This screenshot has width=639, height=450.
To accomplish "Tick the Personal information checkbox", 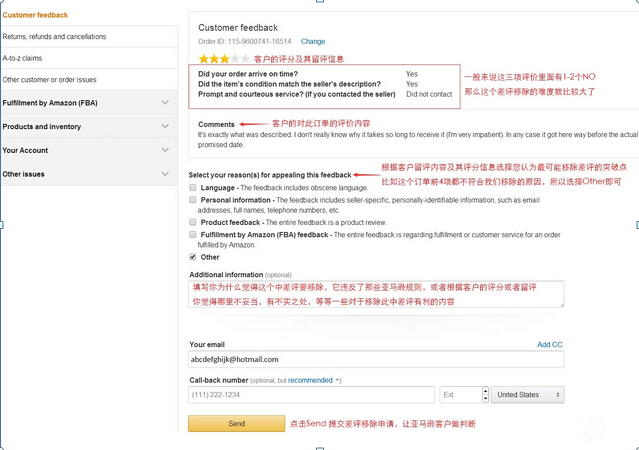I will coord(193,200).
